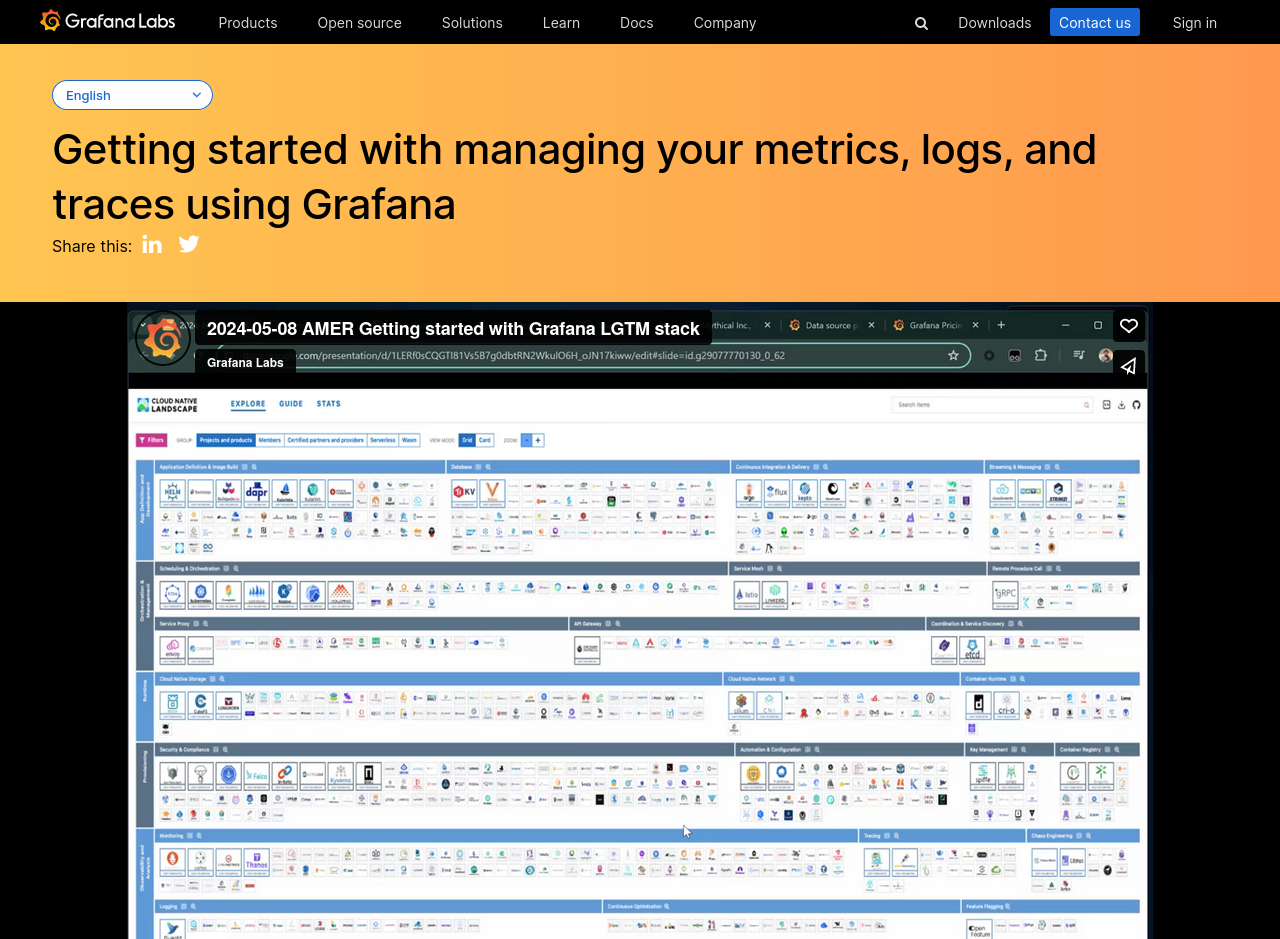Share this page on LinkedIn
The width and height of the screenshot is (1280, 939).
[152, 245]
